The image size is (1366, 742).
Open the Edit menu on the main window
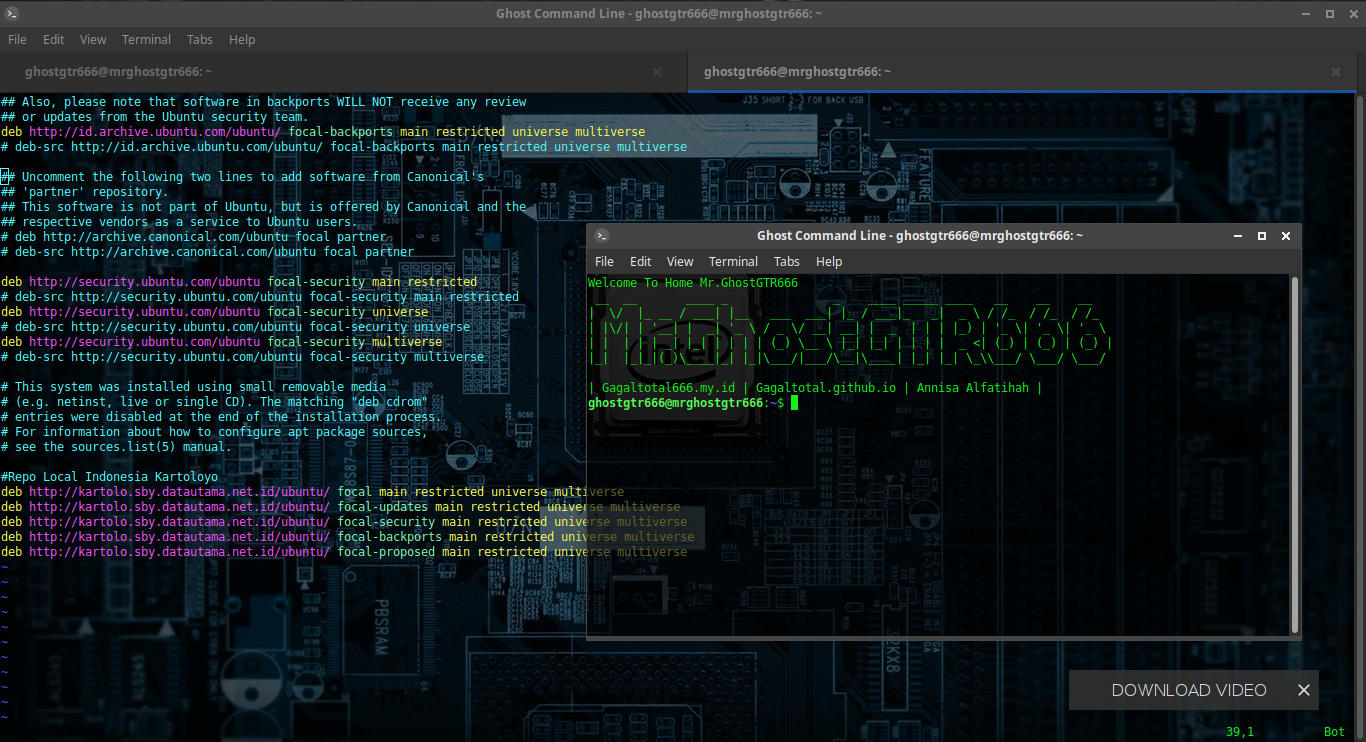click(x=53, y=39)
